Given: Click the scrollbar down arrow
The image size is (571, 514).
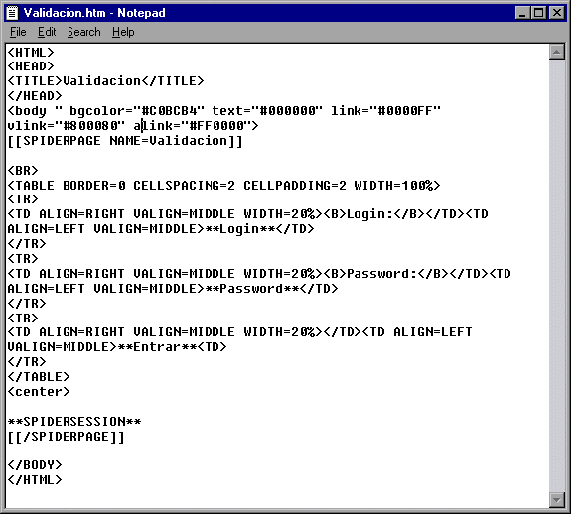Looking at the screenshot, I should (x=556, y=500).
